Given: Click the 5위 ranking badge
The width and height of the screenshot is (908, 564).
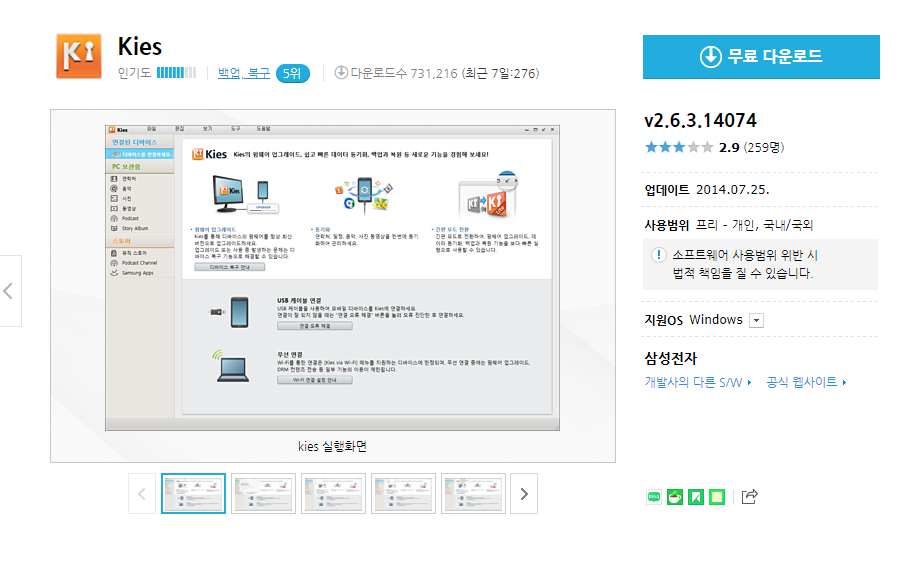Looking at the screenshot, I should coord(292,74).
